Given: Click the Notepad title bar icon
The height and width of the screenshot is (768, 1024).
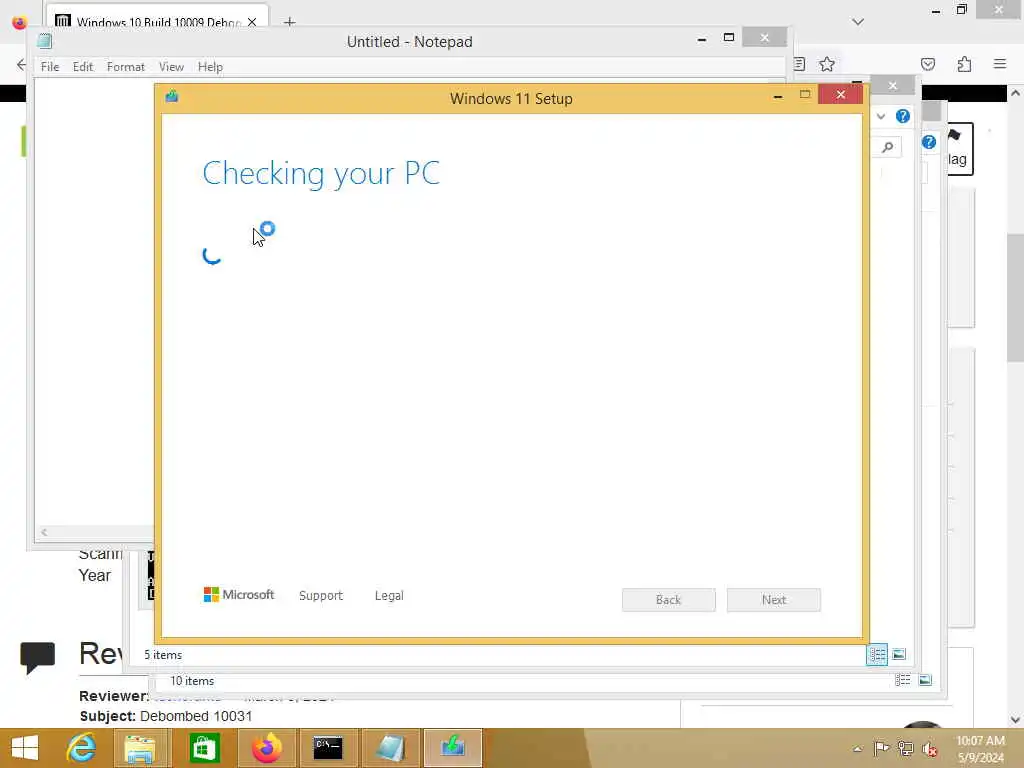Looking at the screenshot, I should tap(44, 41).
